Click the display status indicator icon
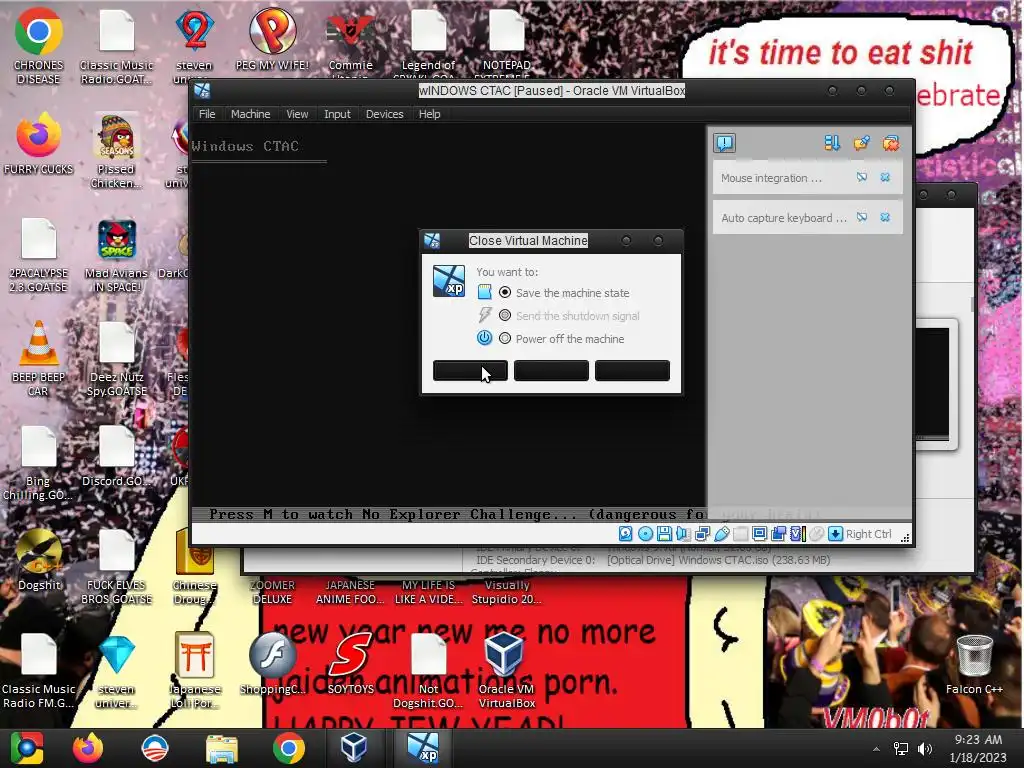Image resolution: width=1024 pixels, height=768 pixels. 760,534
